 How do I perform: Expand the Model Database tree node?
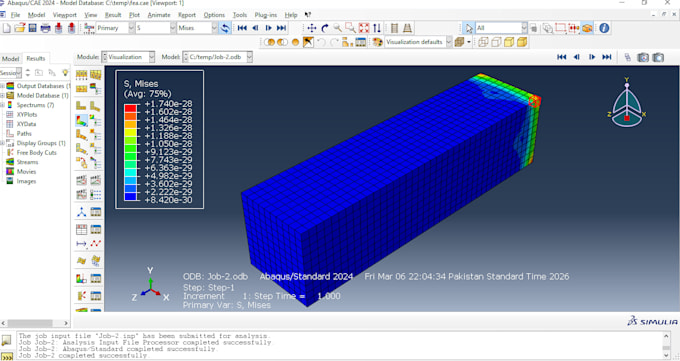[2, 95]
